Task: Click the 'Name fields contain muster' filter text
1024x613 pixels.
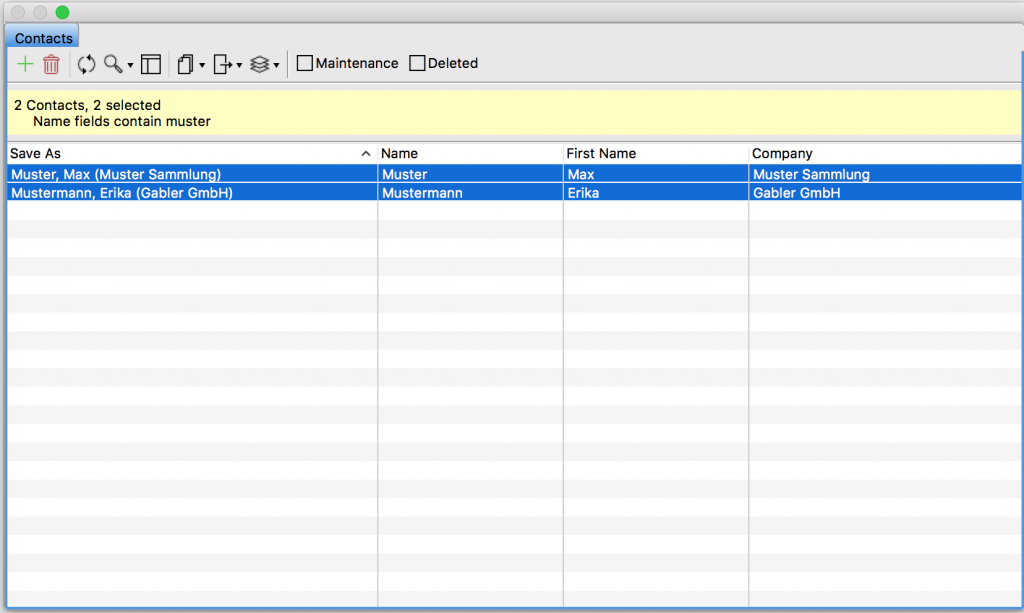Action: point(121,121)
